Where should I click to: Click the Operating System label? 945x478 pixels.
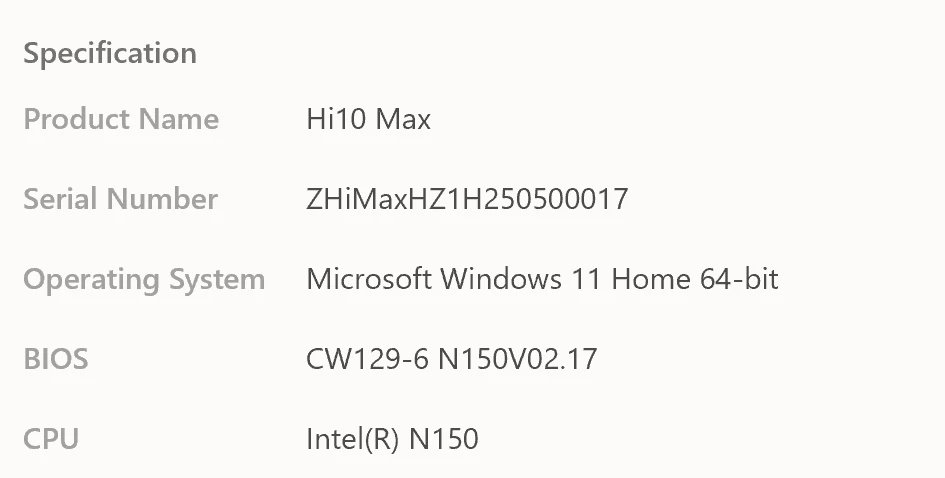pos(144,279)
